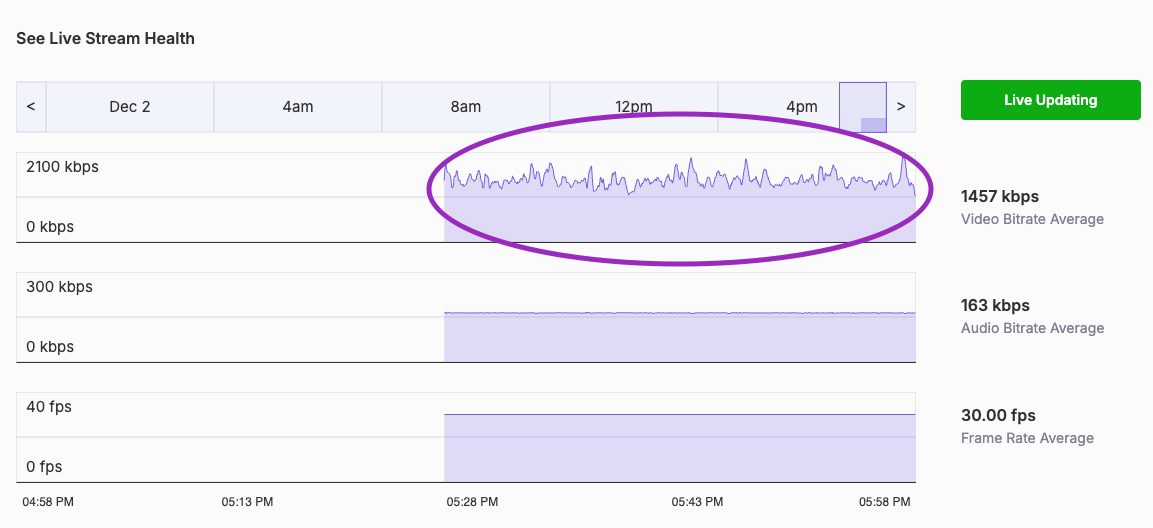Click the 2100 kbps axis label
Screen dimensions: 1153x528
(x=63, y=167)
